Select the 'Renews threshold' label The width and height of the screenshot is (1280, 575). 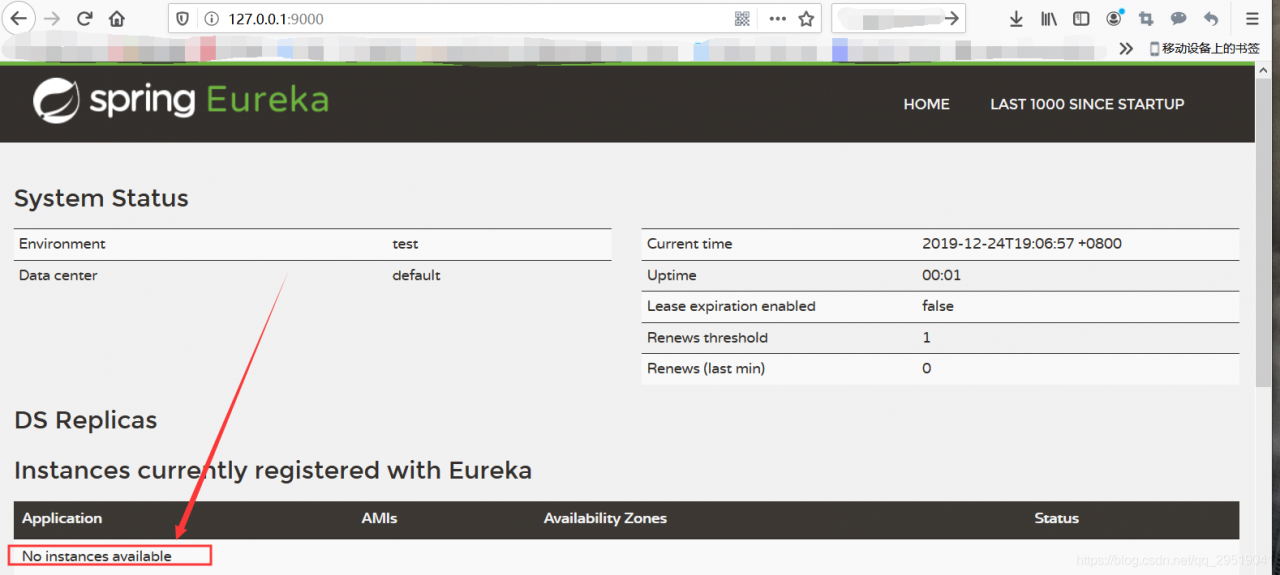click(x=707, y=338)
